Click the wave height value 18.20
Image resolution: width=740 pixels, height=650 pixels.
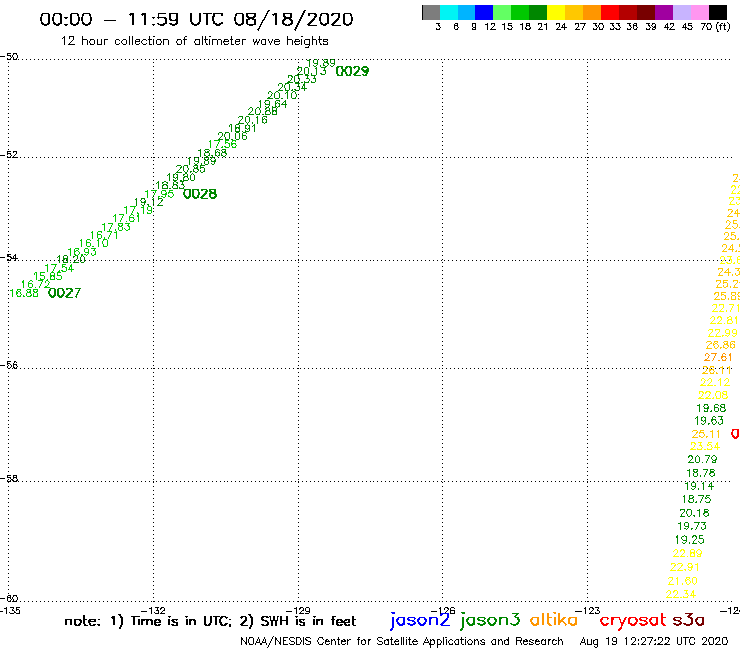71,259
